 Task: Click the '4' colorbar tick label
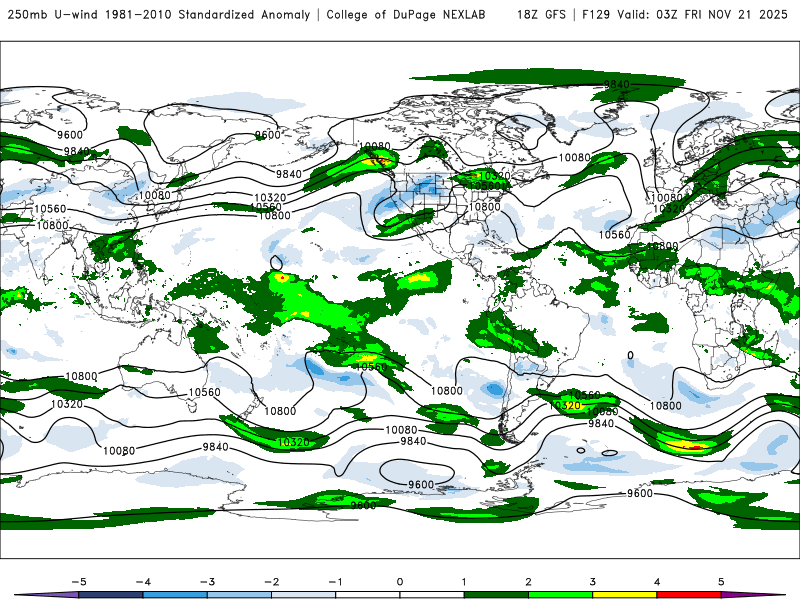click(x=657, y=582)
